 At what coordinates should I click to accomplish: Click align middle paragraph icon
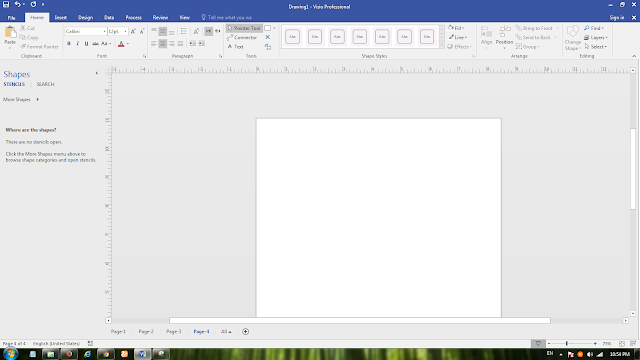point(162,31)
